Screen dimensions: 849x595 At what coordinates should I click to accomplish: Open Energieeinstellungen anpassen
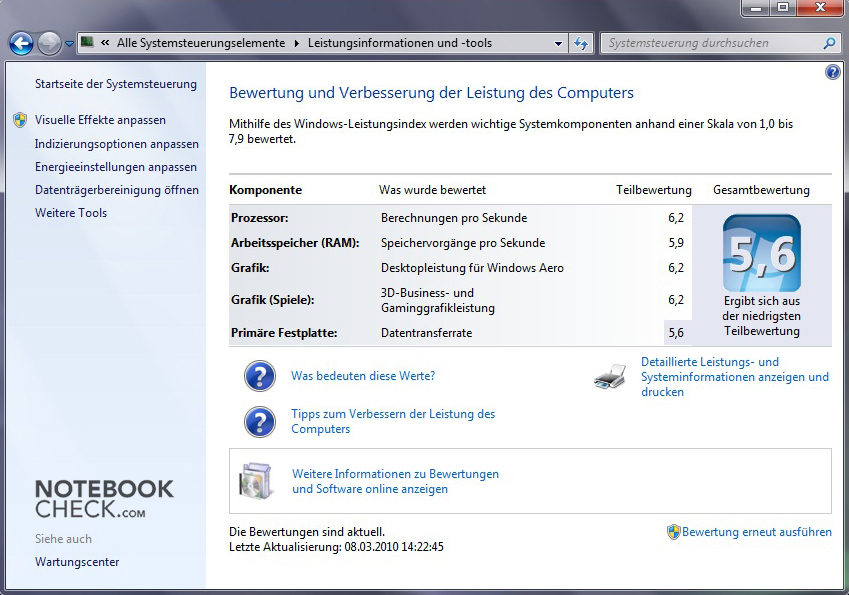pos(116,167)
